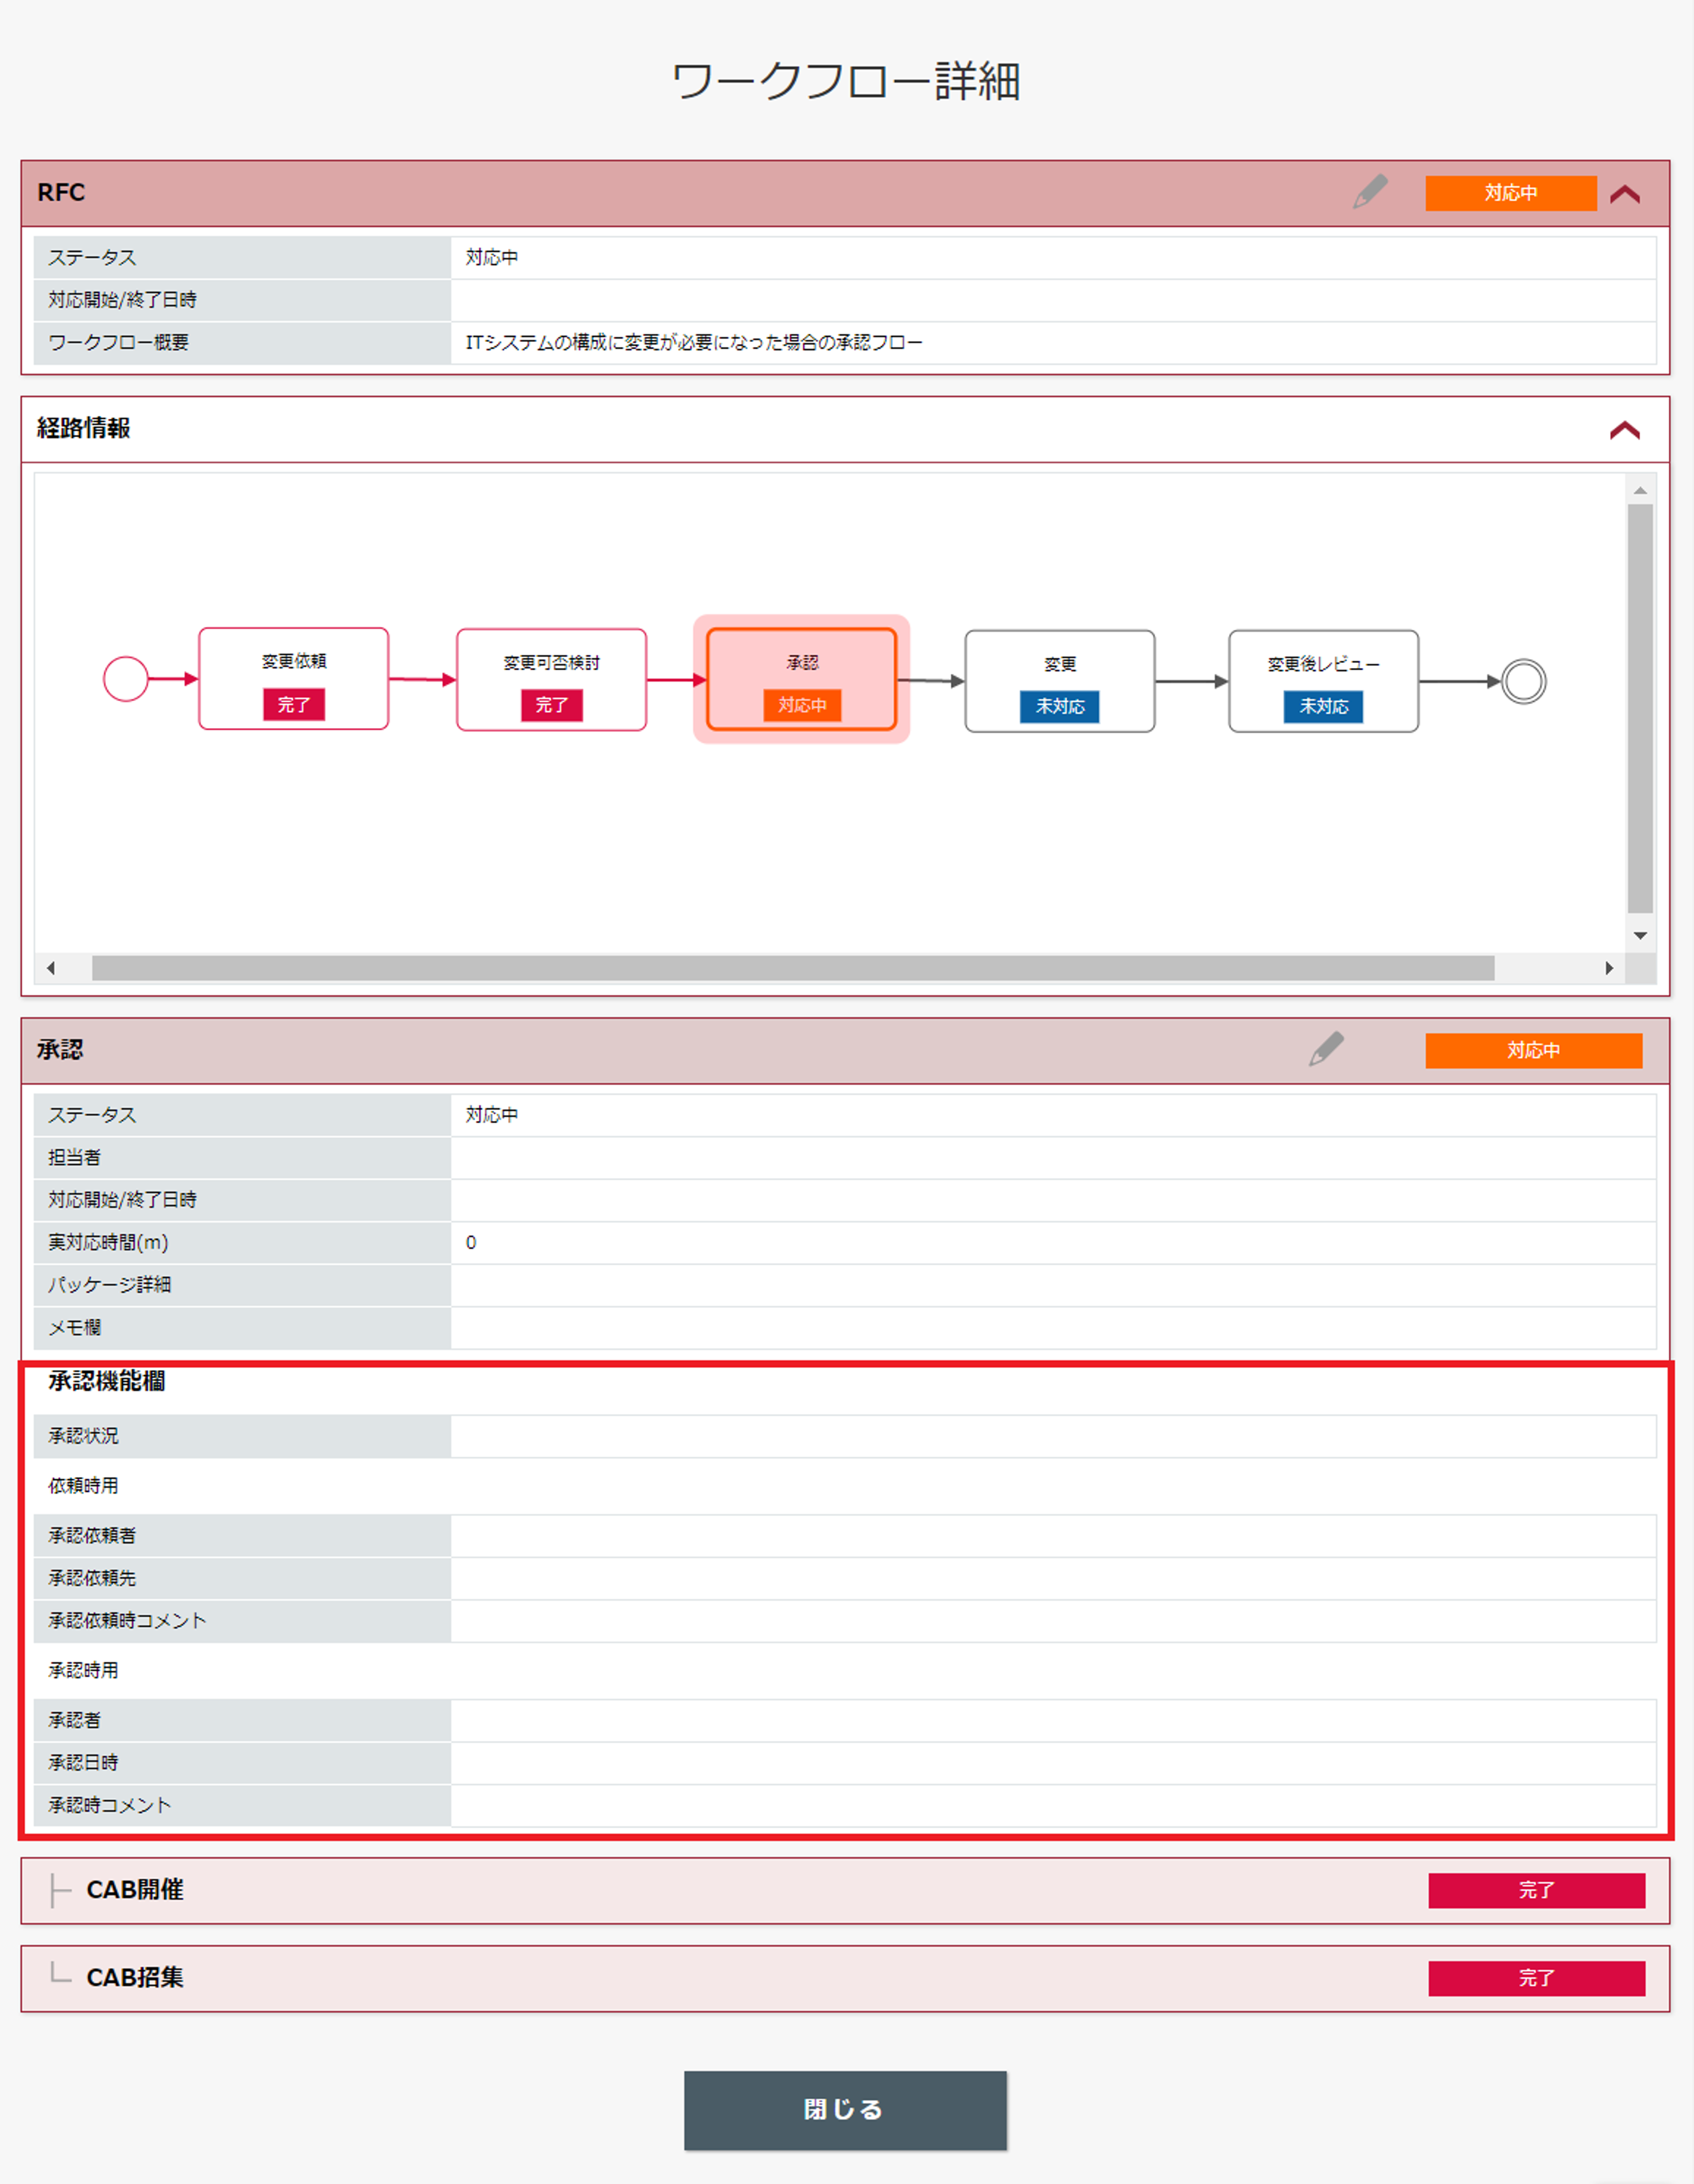Click the 閉じる button
This screenshot has width=1694, height=2184.
[x=845, y=2110]
